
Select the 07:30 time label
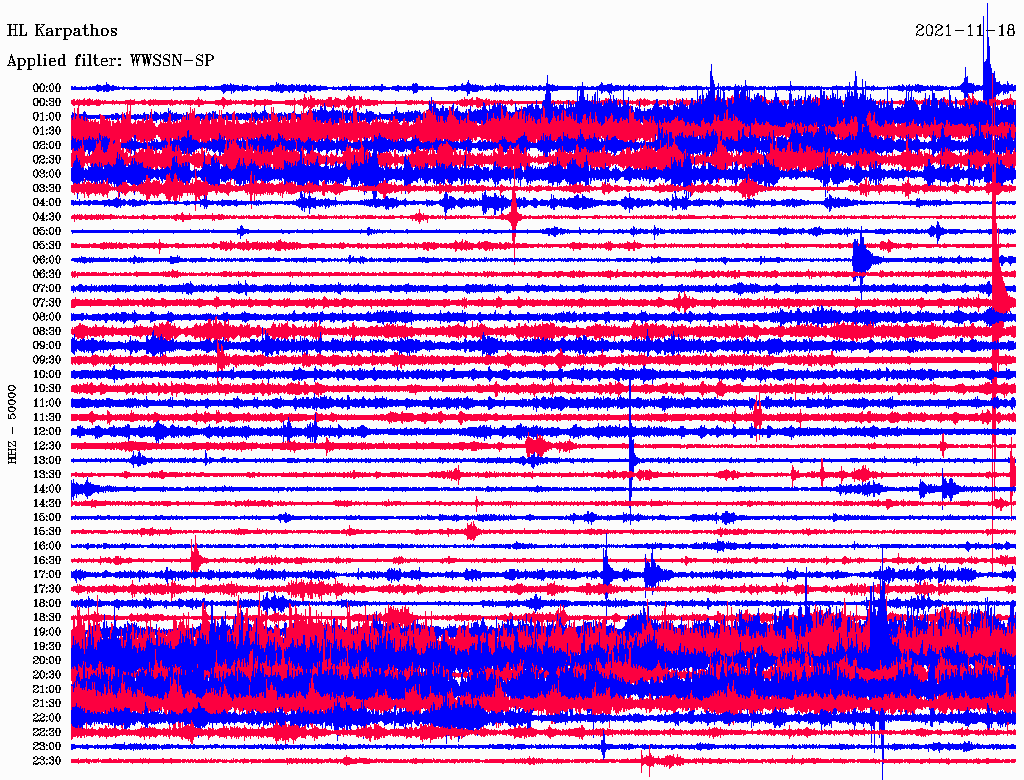pyautogui.click(x=47, y=303)
